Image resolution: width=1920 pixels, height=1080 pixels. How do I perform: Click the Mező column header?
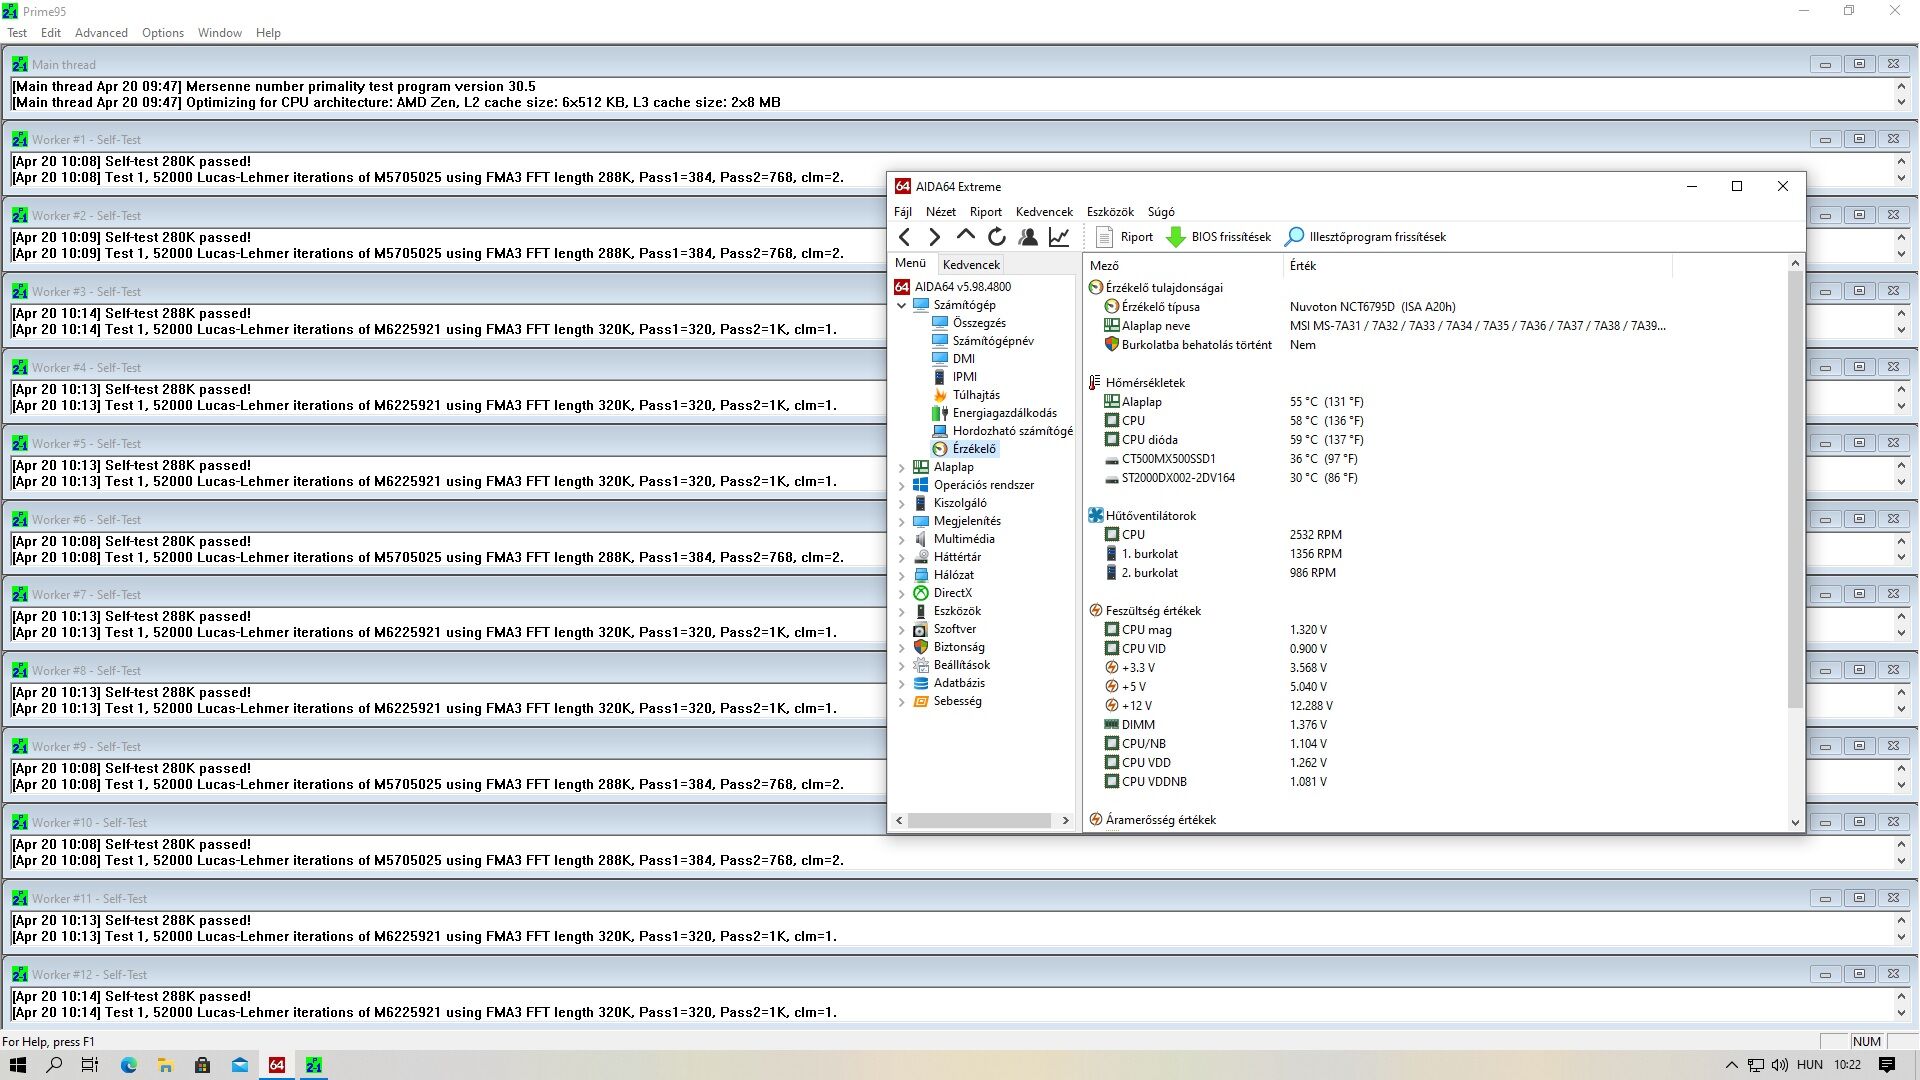(x=1183, y=266)
